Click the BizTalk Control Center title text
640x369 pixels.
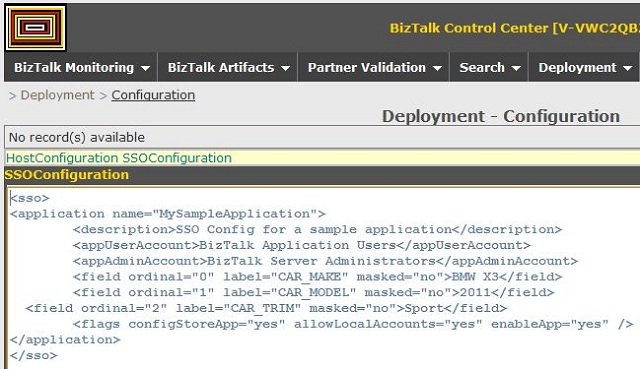click(514, 28)
